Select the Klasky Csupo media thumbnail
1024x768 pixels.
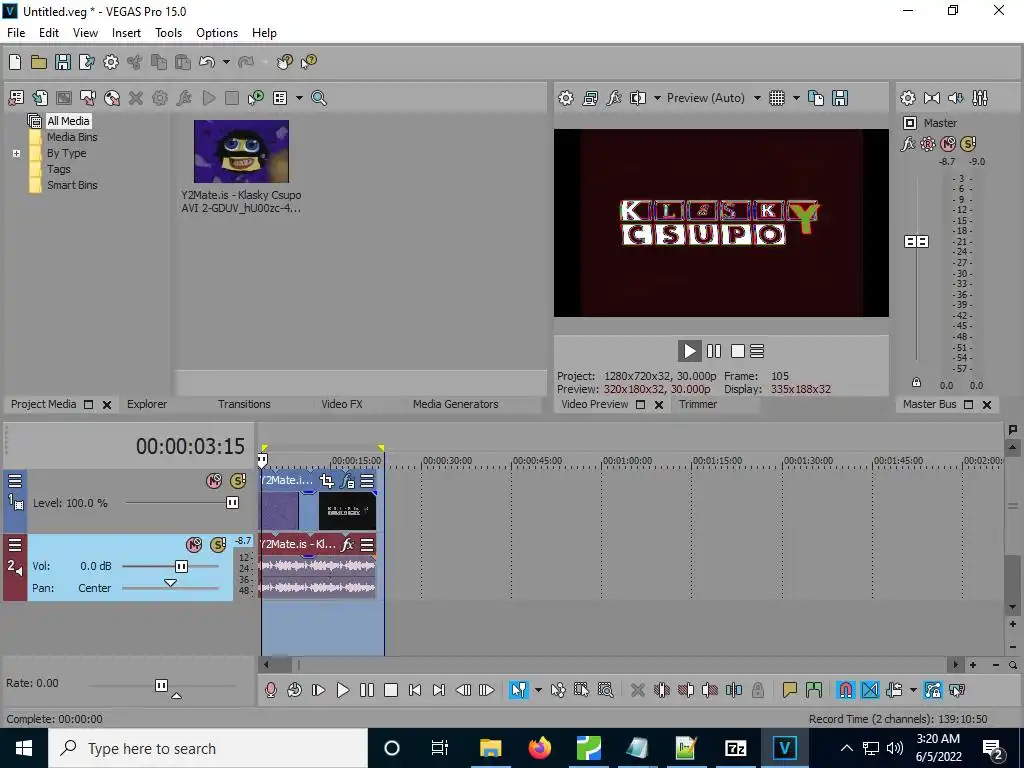point(241,152)
